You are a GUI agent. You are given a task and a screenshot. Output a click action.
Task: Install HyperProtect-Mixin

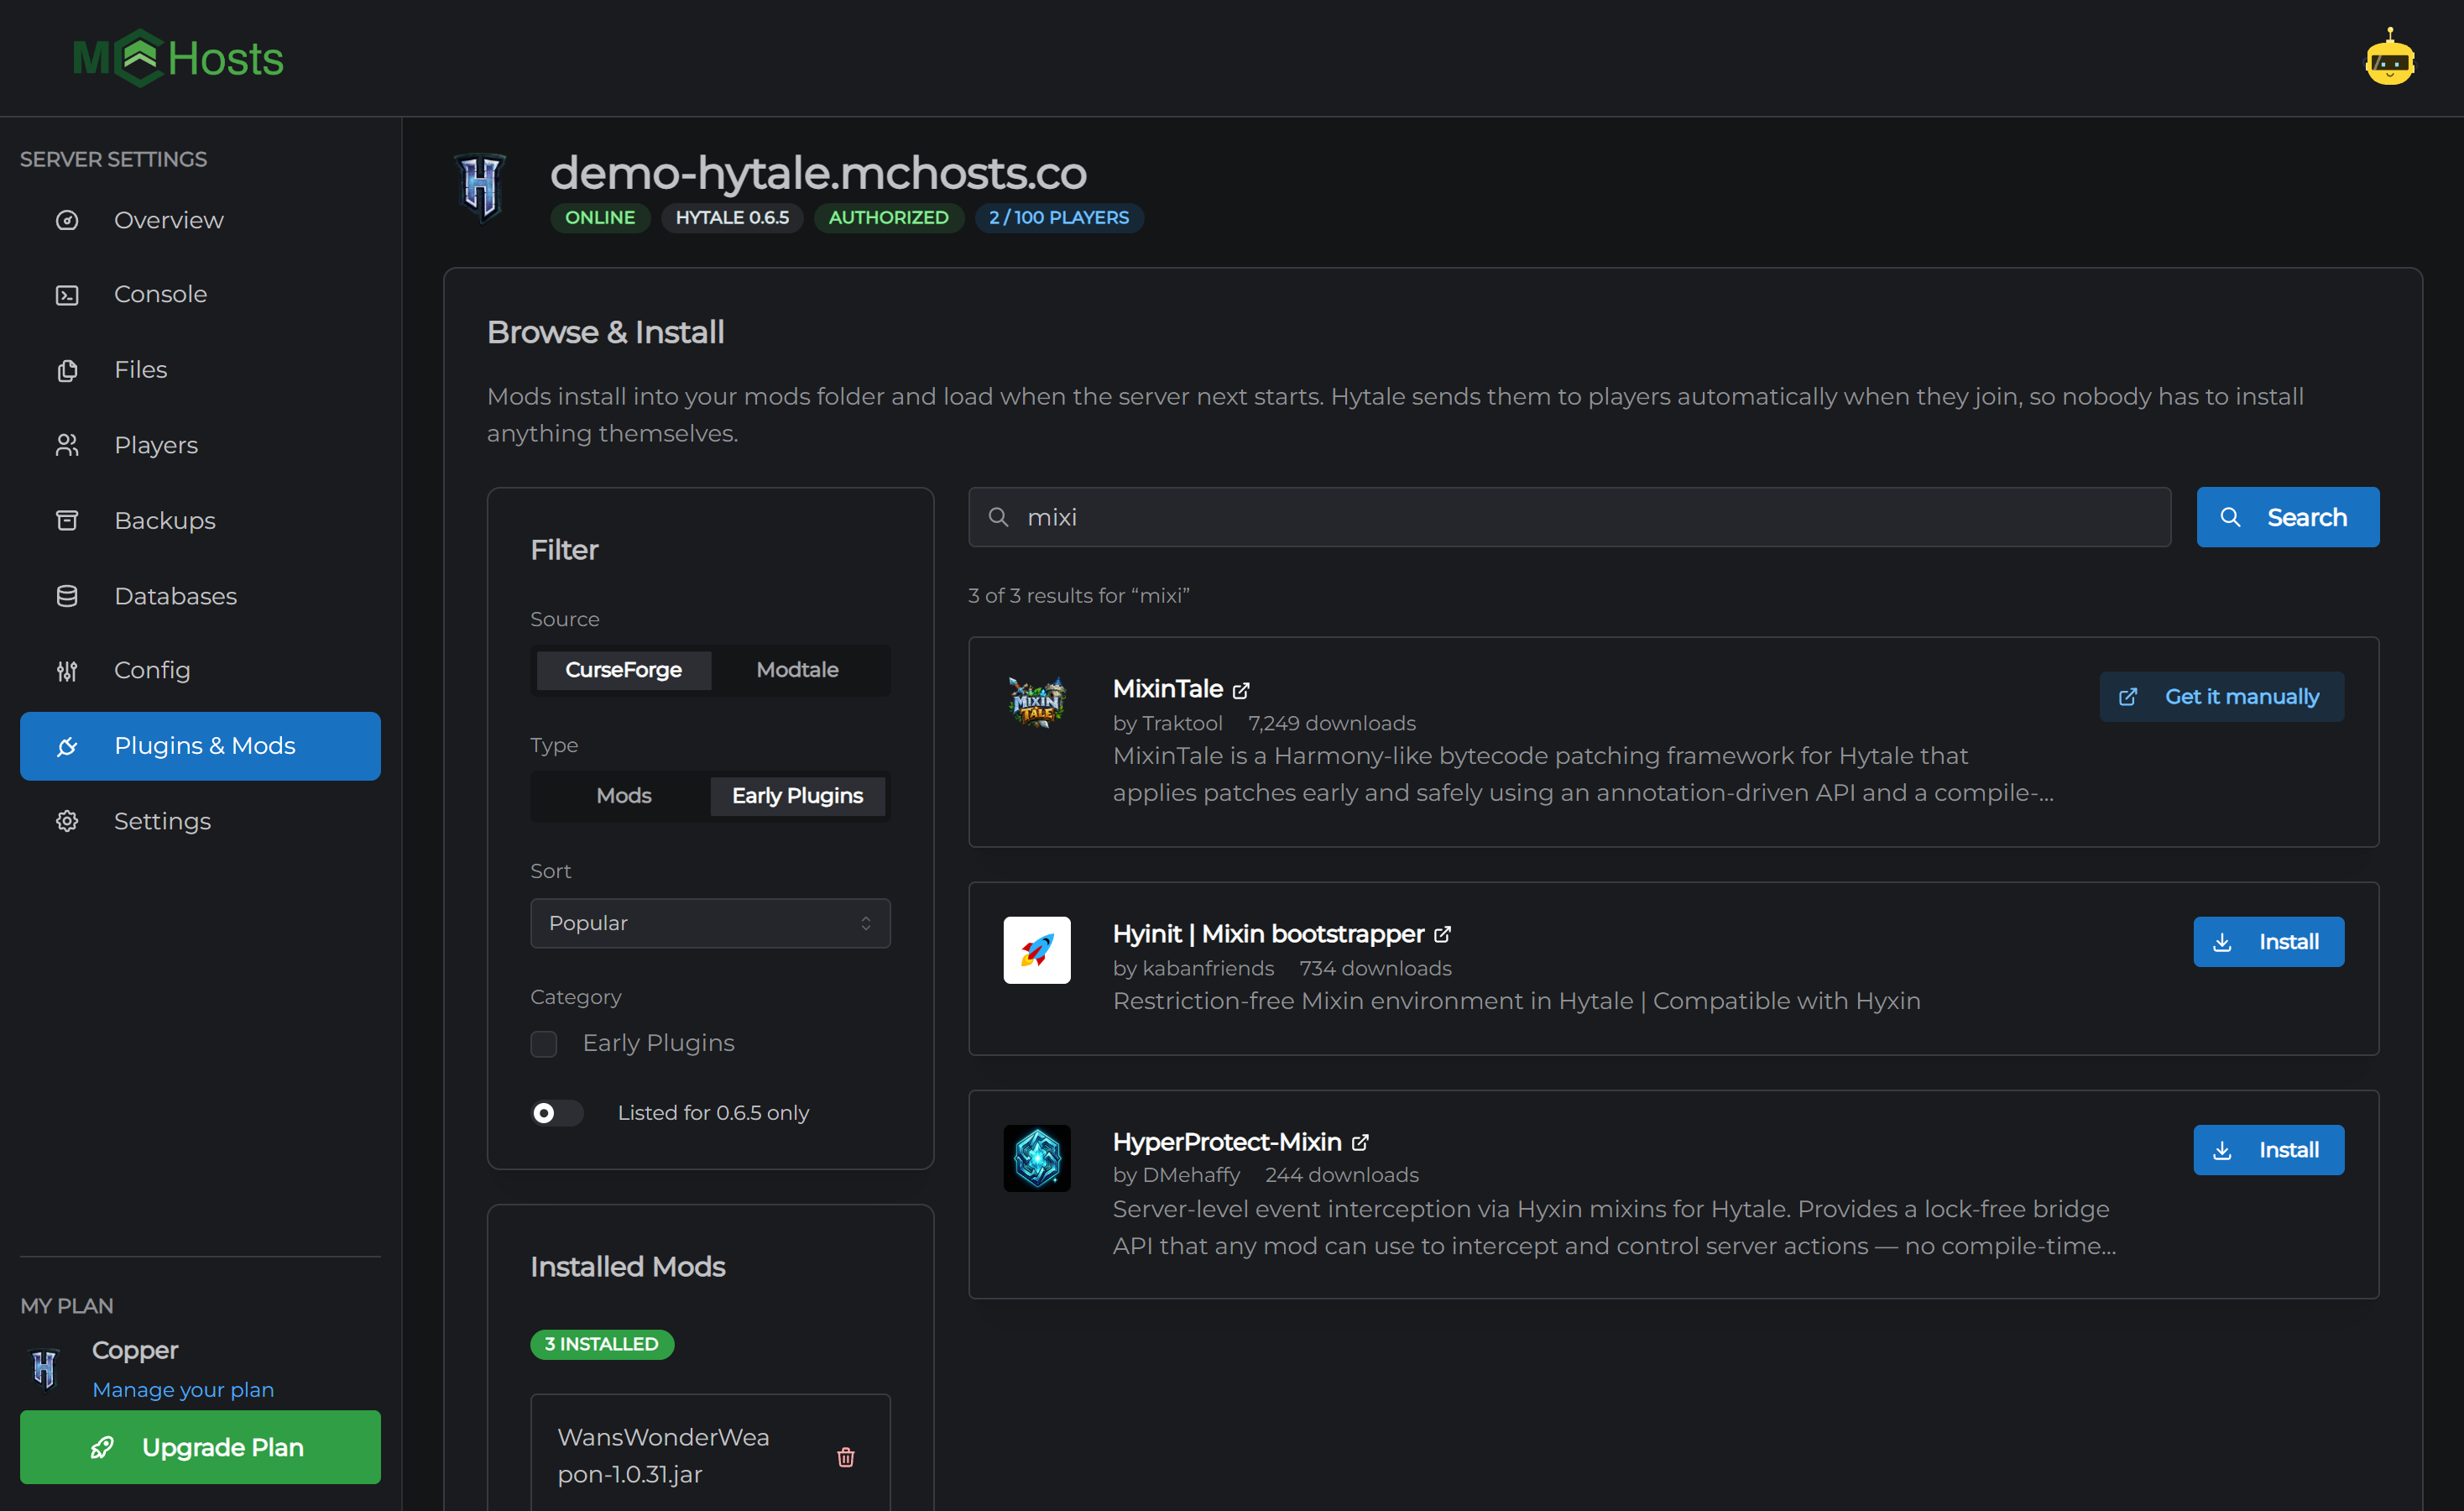[2268, 1150]
